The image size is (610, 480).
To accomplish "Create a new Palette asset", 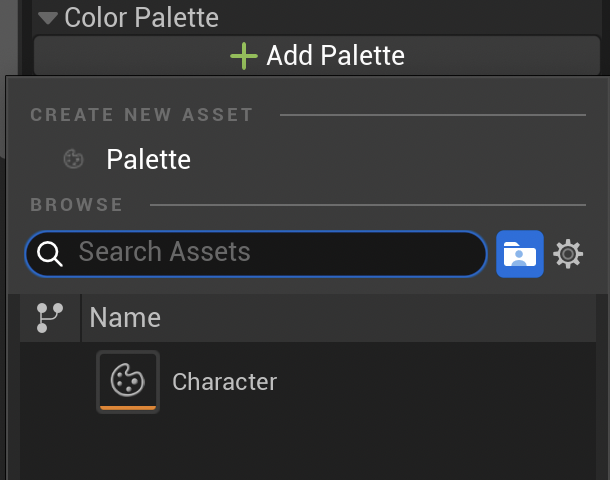I will 147,159.
